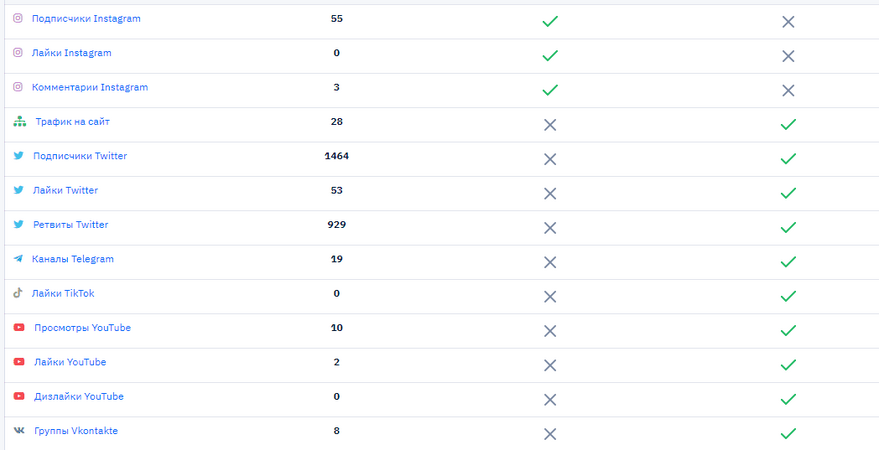
Task: Click green checkmark in Подписчики Instagram row
Action: [550, 21]
